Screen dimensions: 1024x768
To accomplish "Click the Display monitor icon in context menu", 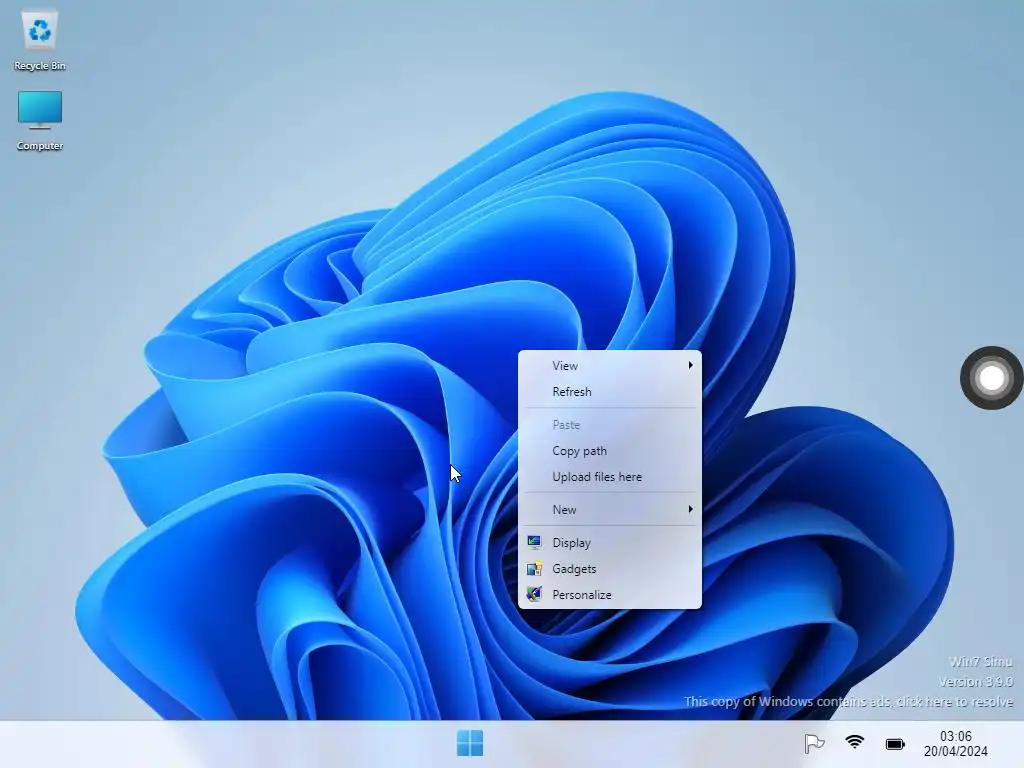I will pyautogui.click(x=534, y=542).
